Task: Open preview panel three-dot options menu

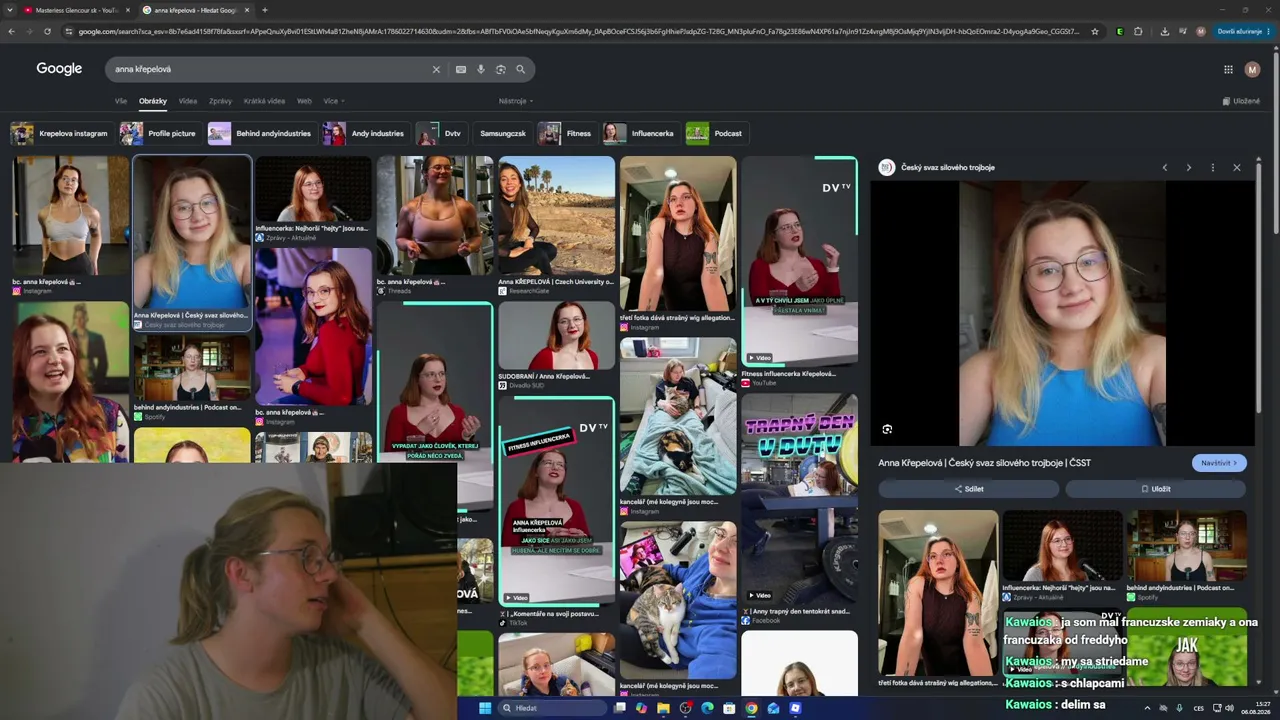Action: tap(1212, 167)
